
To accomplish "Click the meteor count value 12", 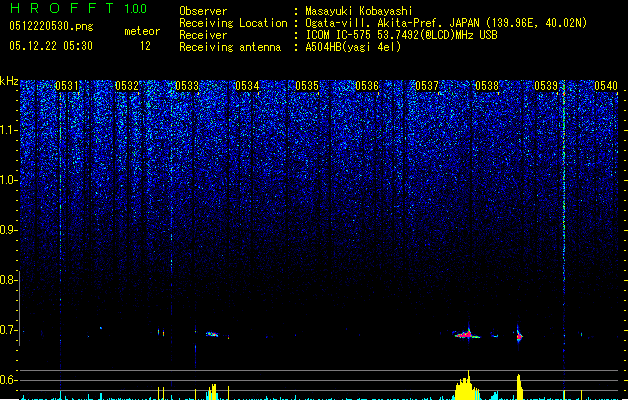I will pyautogui.click(x=145, y=46).
